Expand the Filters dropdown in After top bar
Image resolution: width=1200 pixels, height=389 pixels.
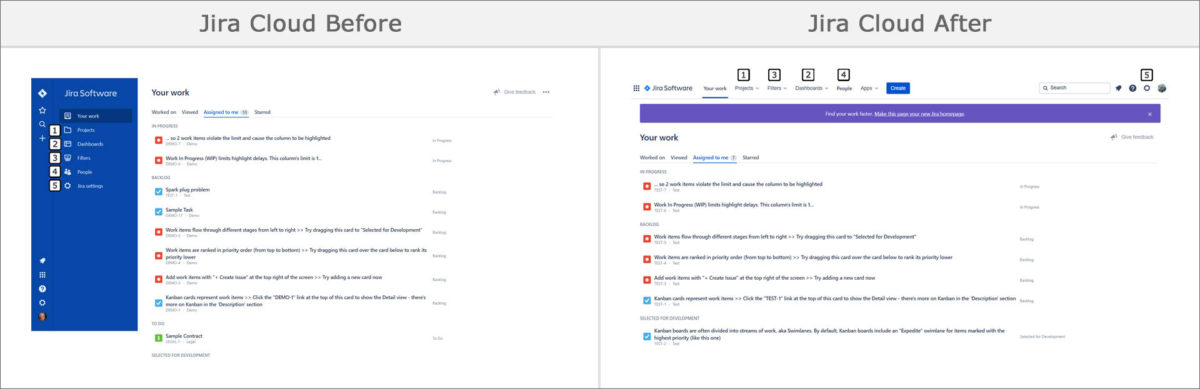click(x=777, y=88)
